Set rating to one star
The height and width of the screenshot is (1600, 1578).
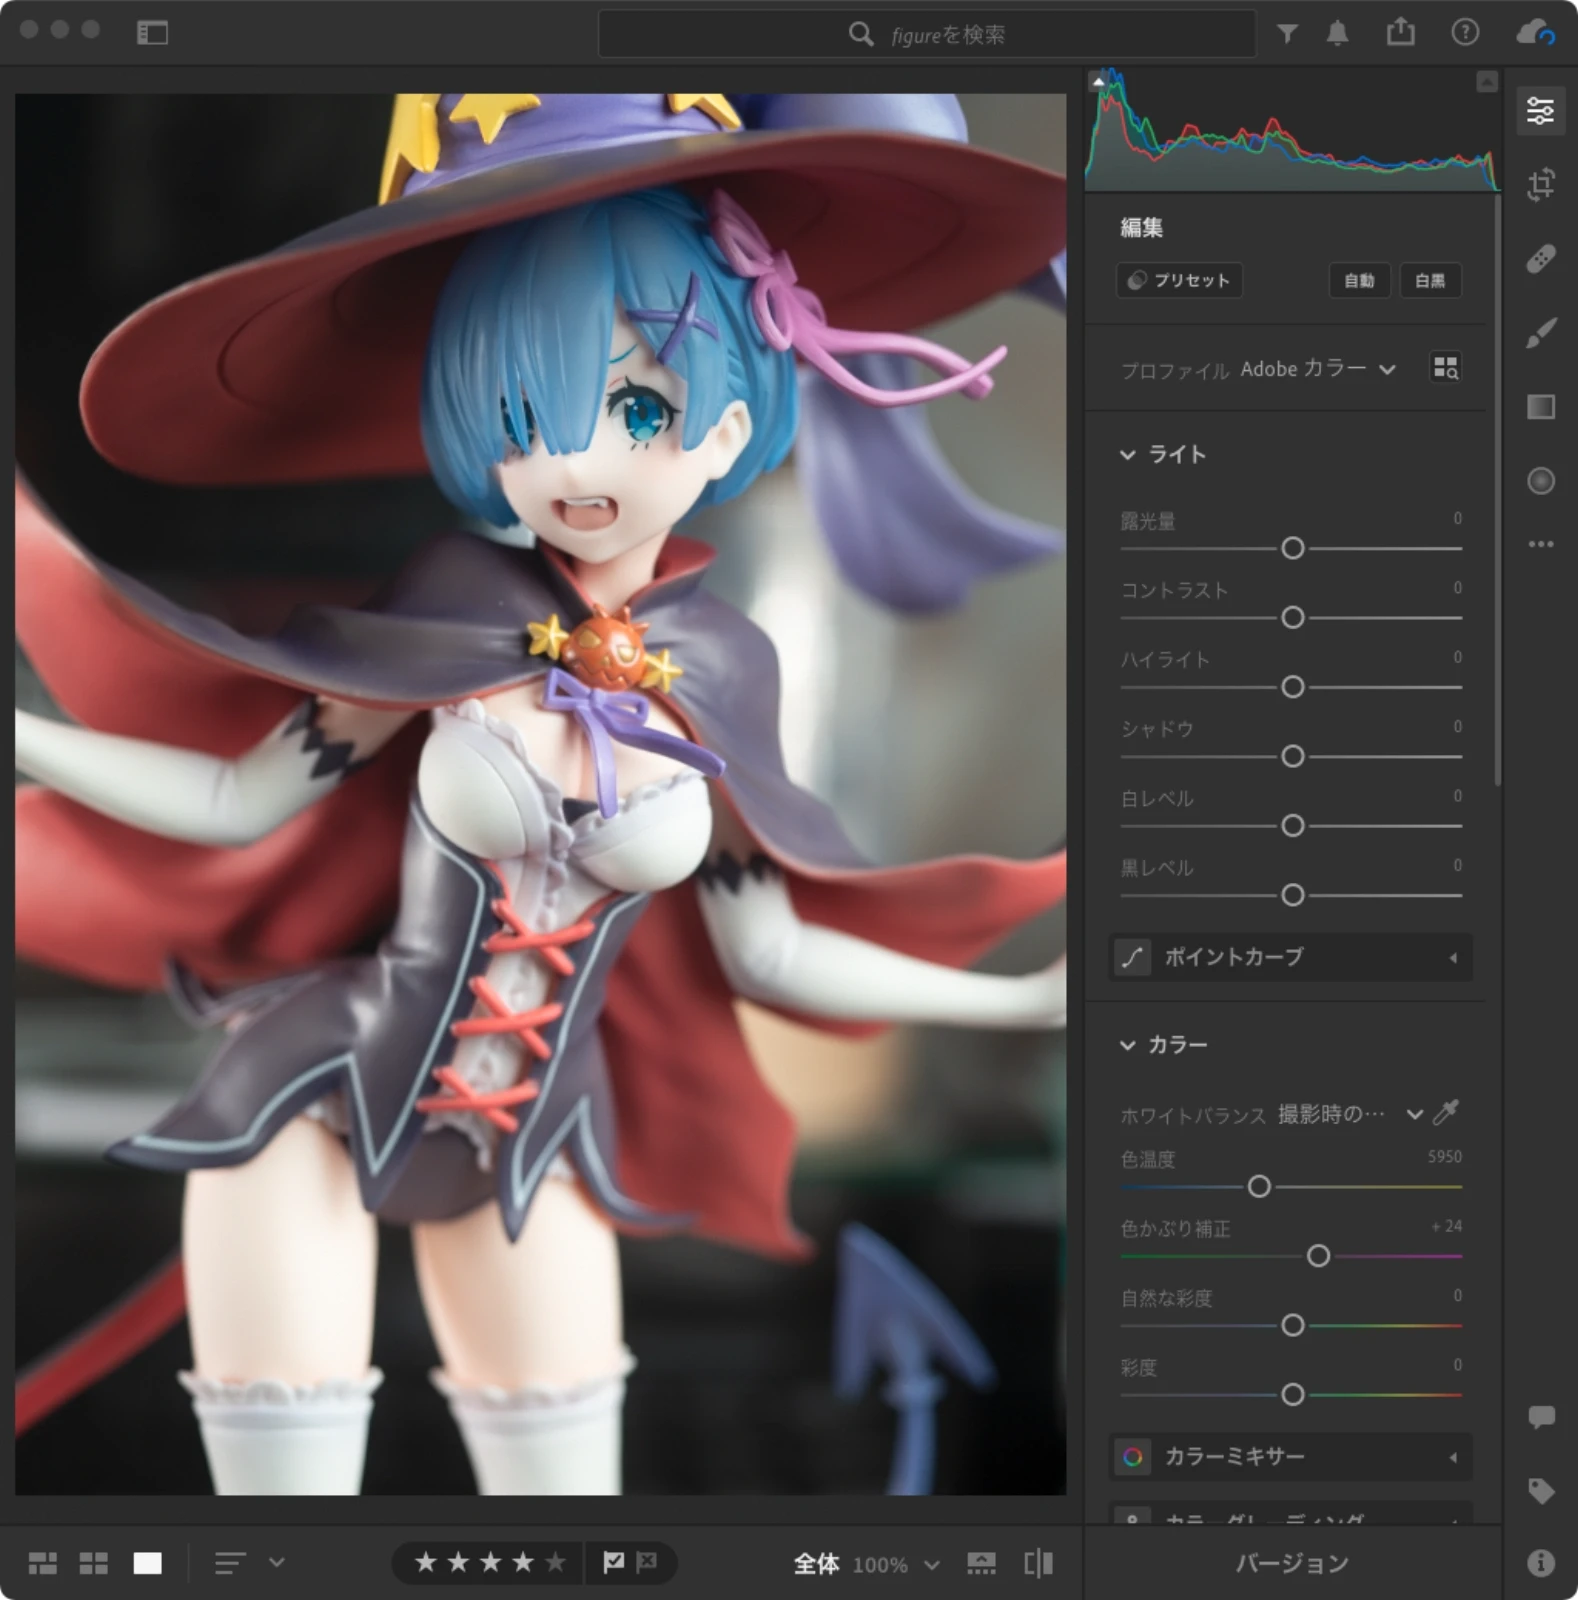426,1562
